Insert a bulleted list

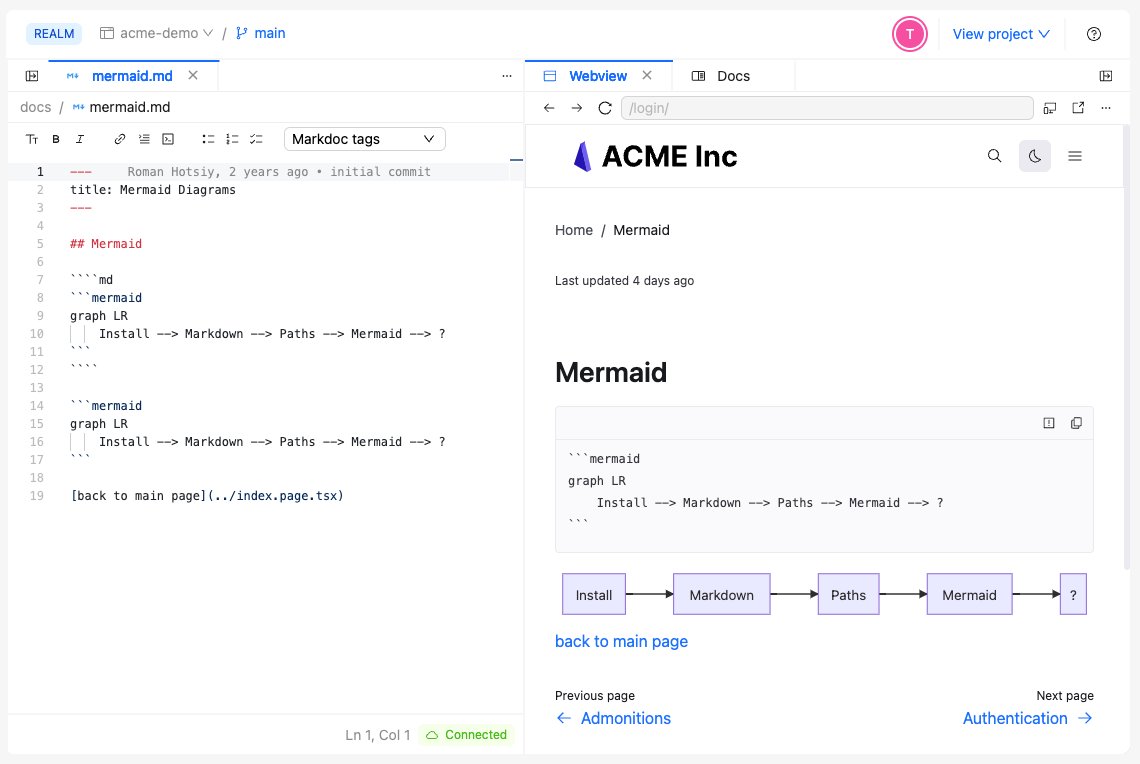click(x=208, y=139)
